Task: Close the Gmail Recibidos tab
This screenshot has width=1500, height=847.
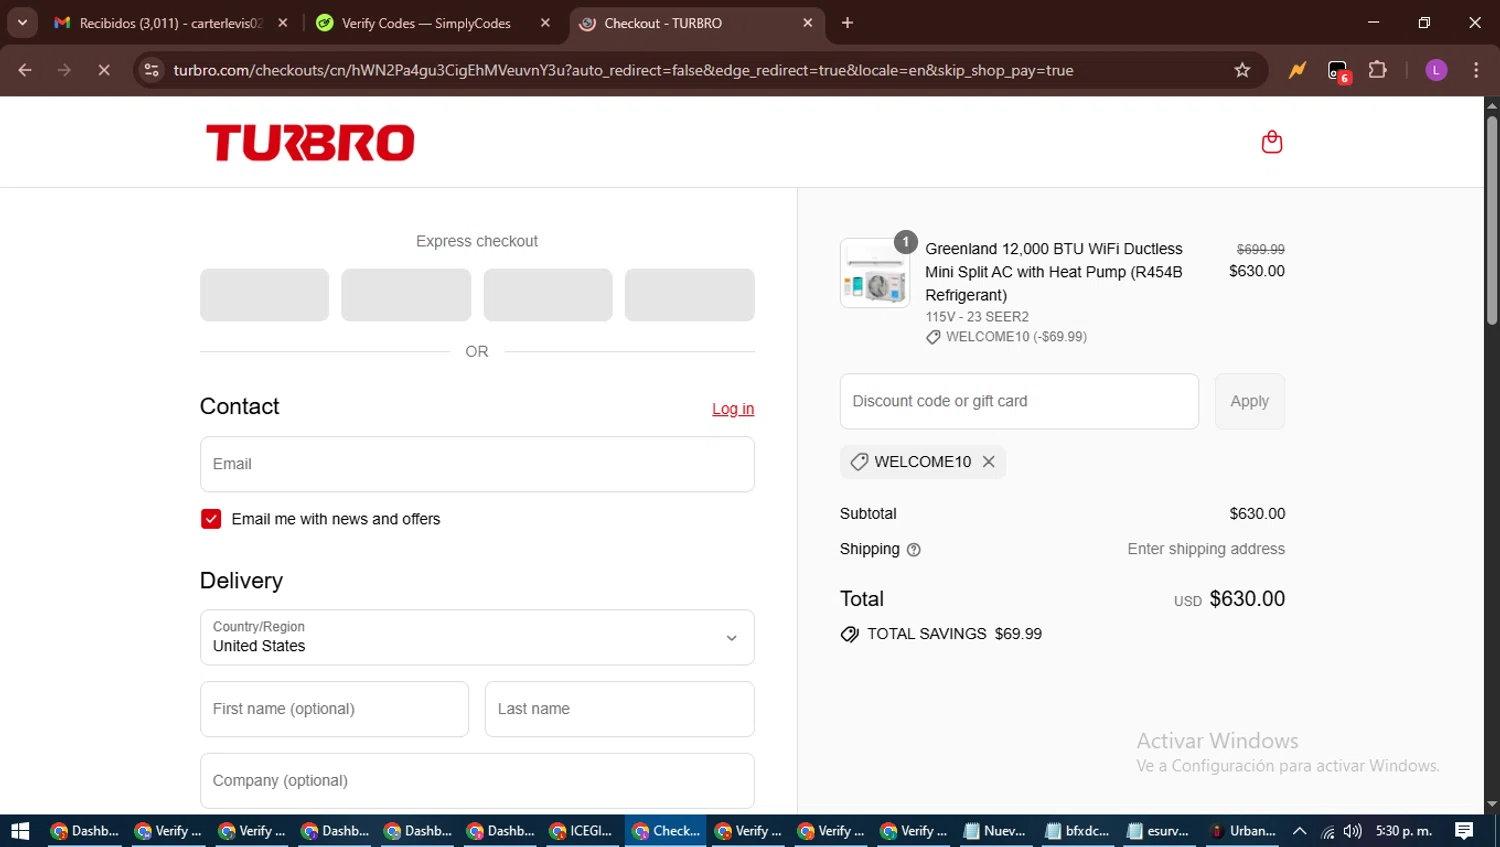Action: [283, 23]
